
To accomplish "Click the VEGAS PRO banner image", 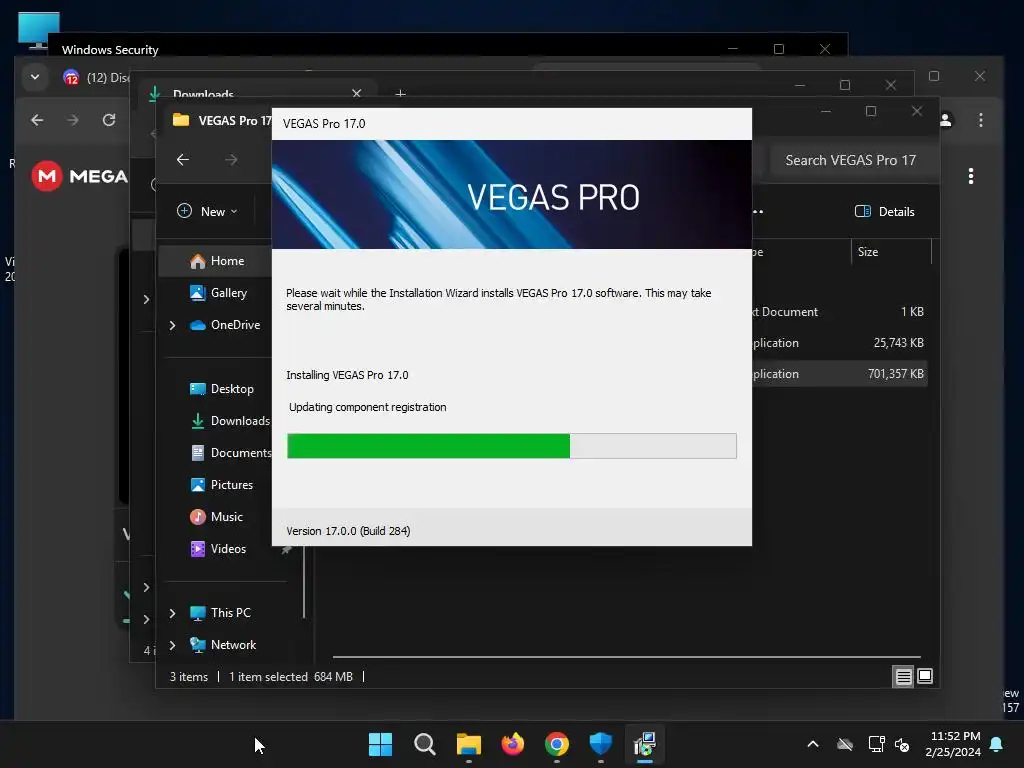I will [x=511, y=195].
